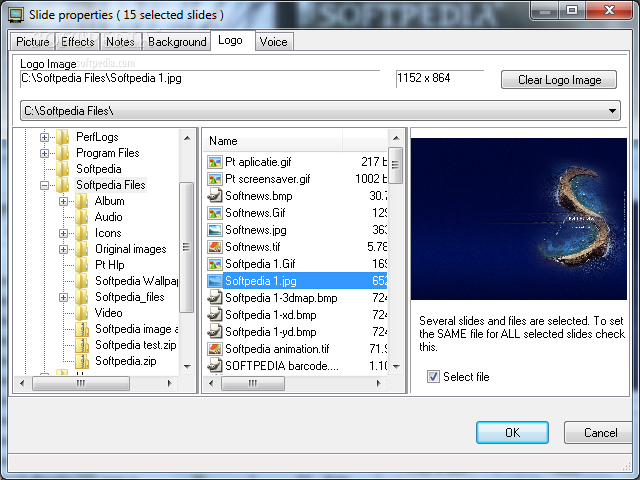This screenshot has width=640, height=480.
Task: Click the folder tree vertical scrollbar thumb
Action: pos(187,247)
